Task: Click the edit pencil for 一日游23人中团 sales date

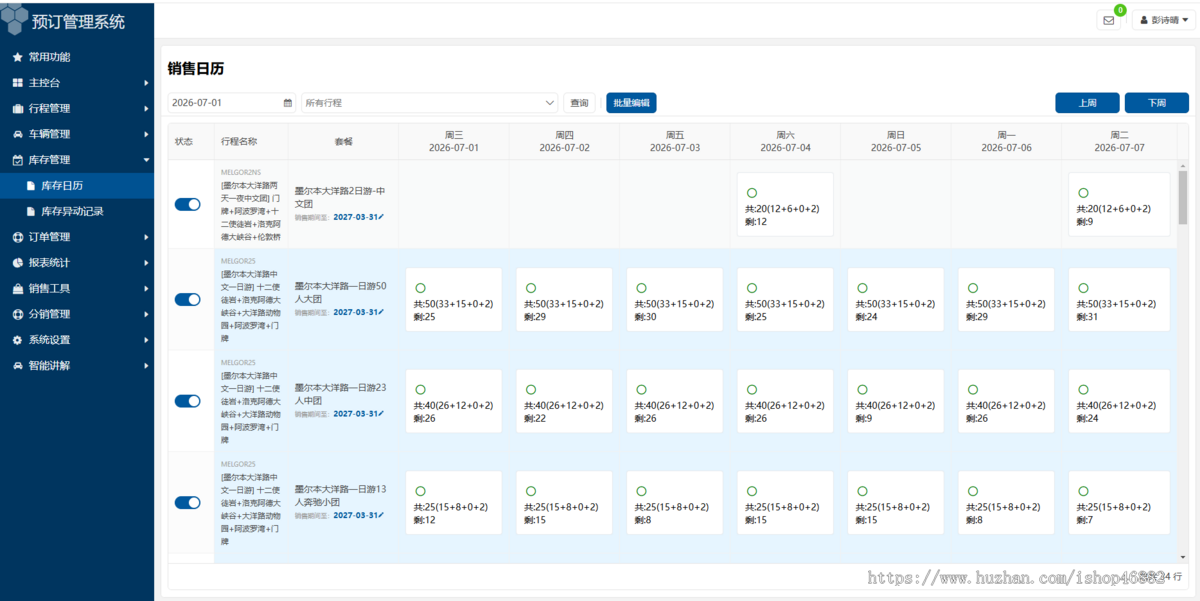Action: click(381, 414)
